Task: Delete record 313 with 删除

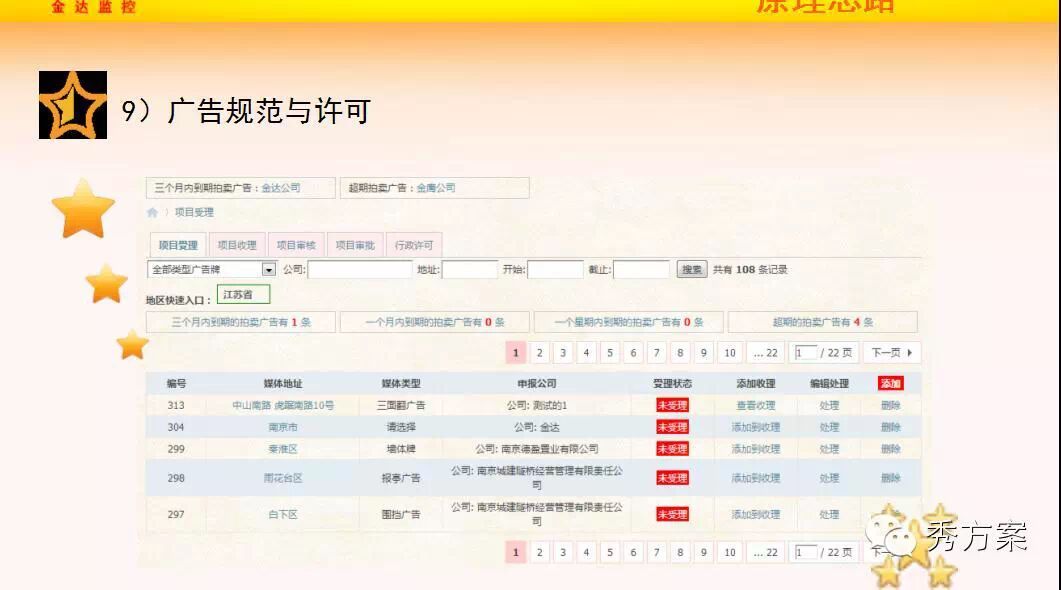Action: pyautogui.click(x=890, y=405)
